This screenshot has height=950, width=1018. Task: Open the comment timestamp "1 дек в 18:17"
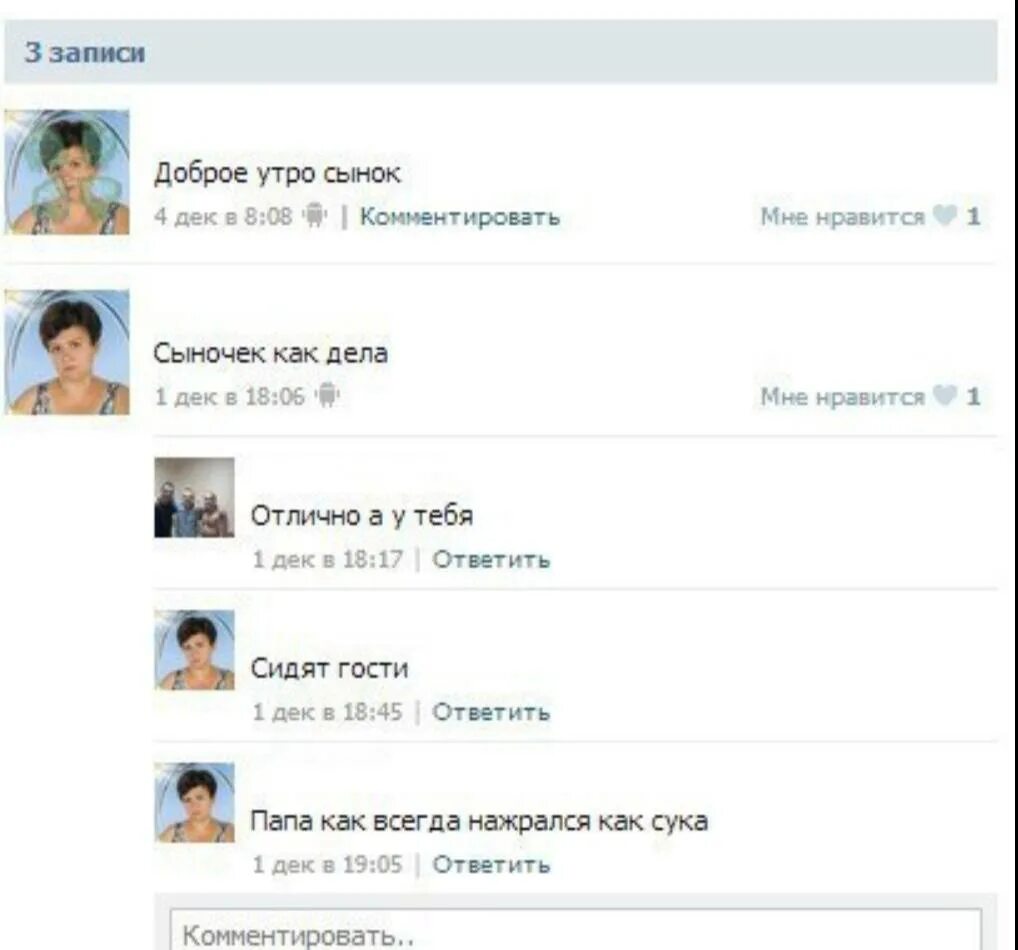pos(327,559)
